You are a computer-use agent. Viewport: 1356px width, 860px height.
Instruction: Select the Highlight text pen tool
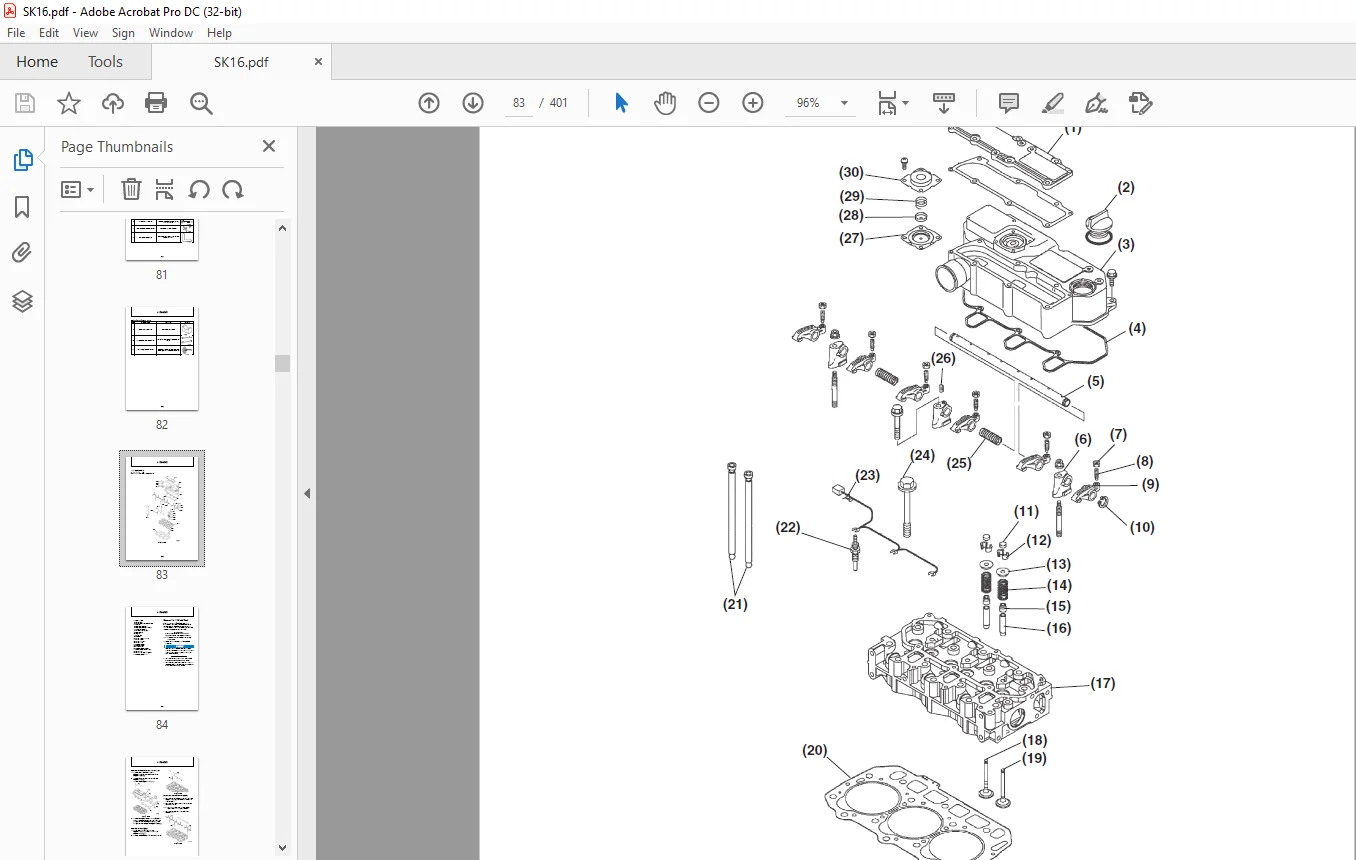[1053, 103]
